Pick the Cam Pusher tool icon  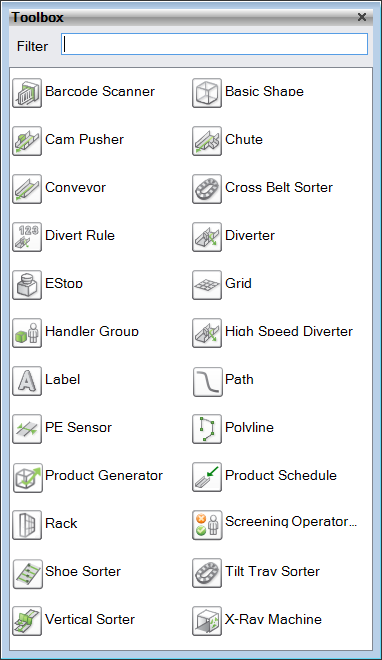click(27, 141)
